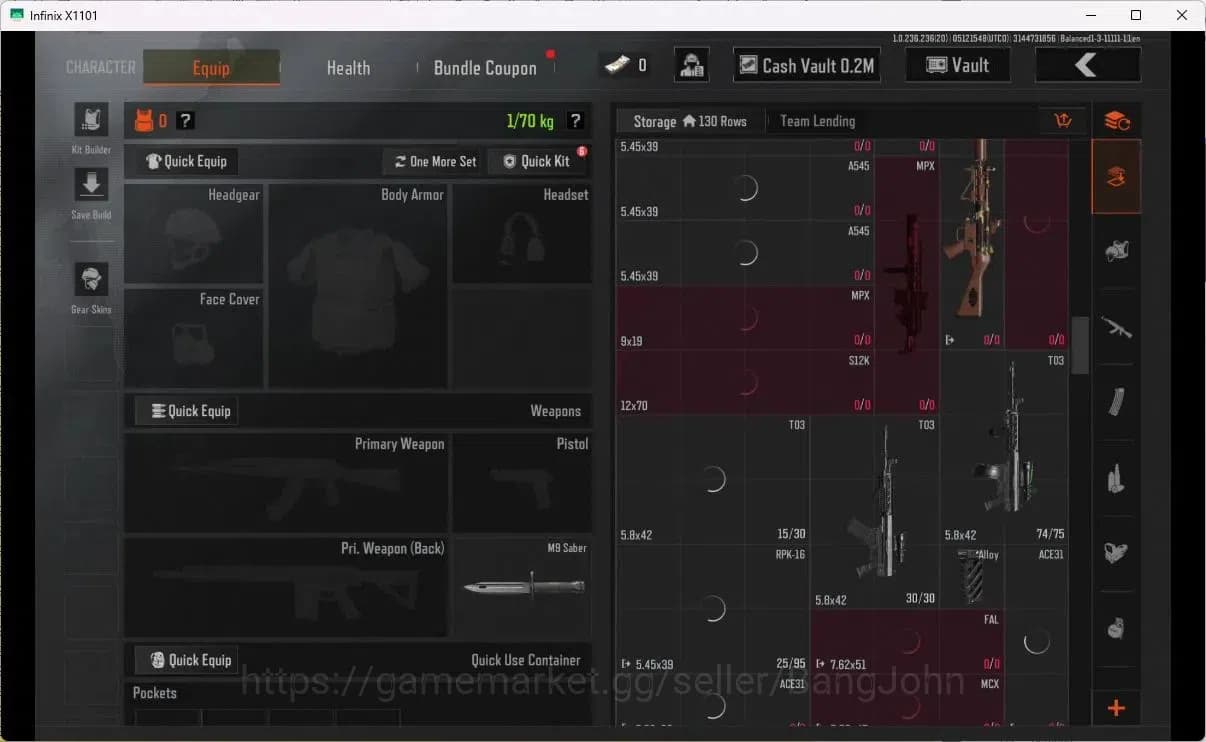The height and width of the screenshot is (742, 1206).
Task: Click Quick Equip for Quick Use Container
Action: [x=187, y=660]
